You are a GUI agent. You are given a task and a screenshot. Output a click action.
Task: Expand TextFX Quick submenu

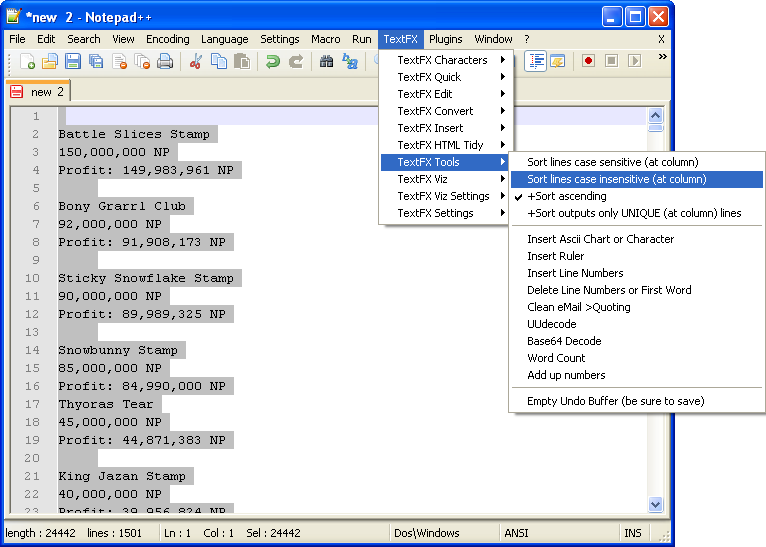point(446,77)
